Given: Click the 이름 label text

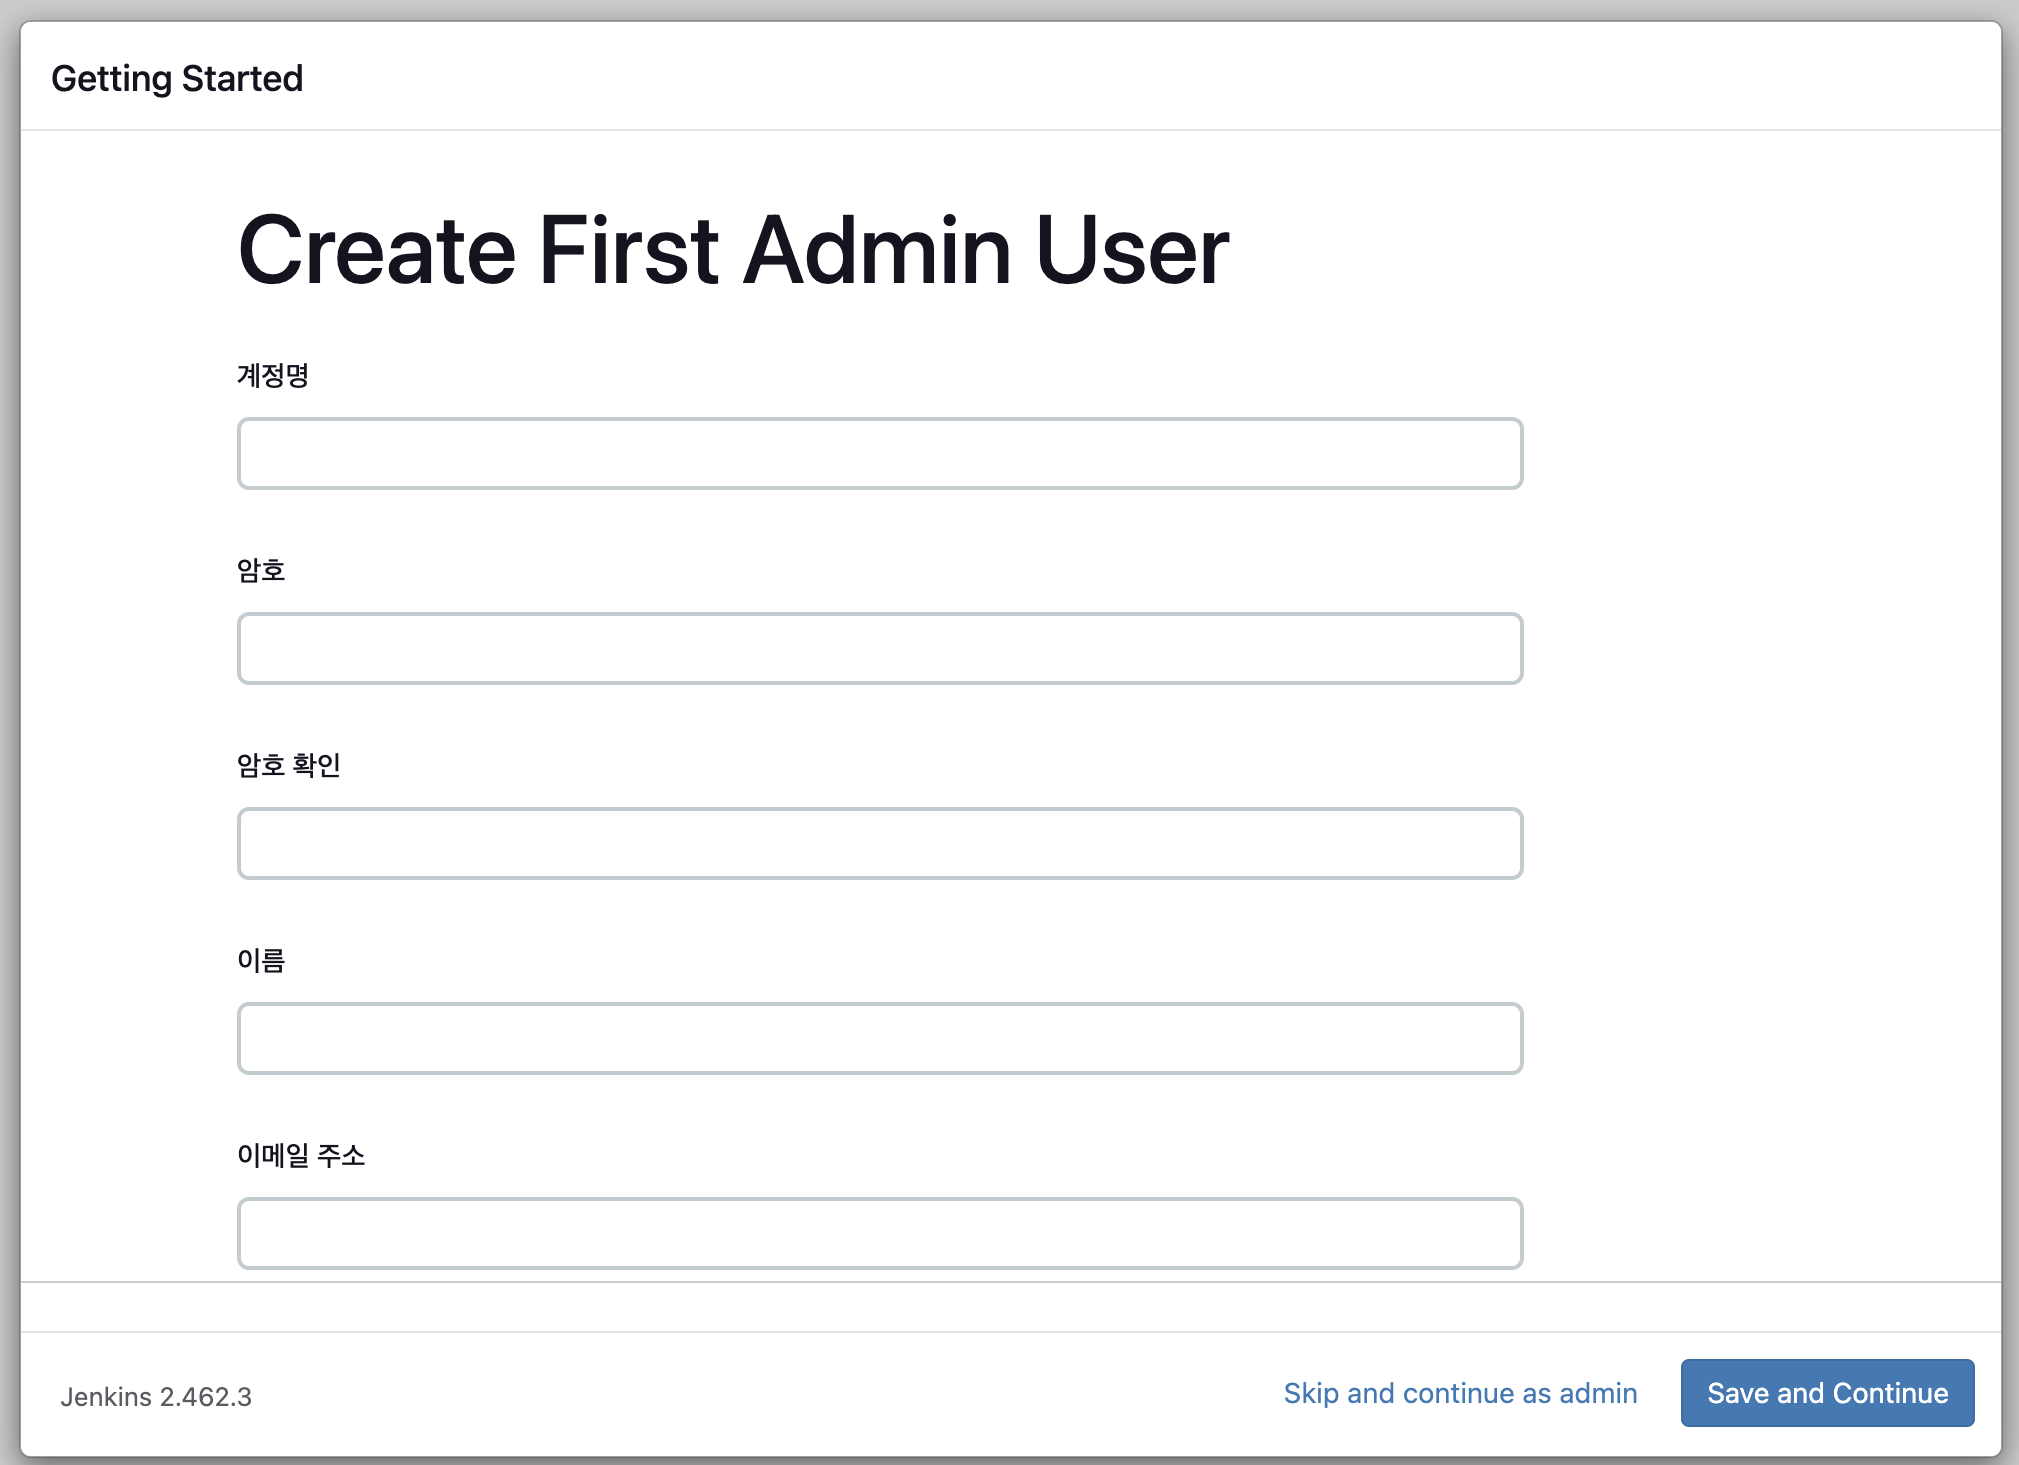Looking at the screenshot, I should (261, 960).
